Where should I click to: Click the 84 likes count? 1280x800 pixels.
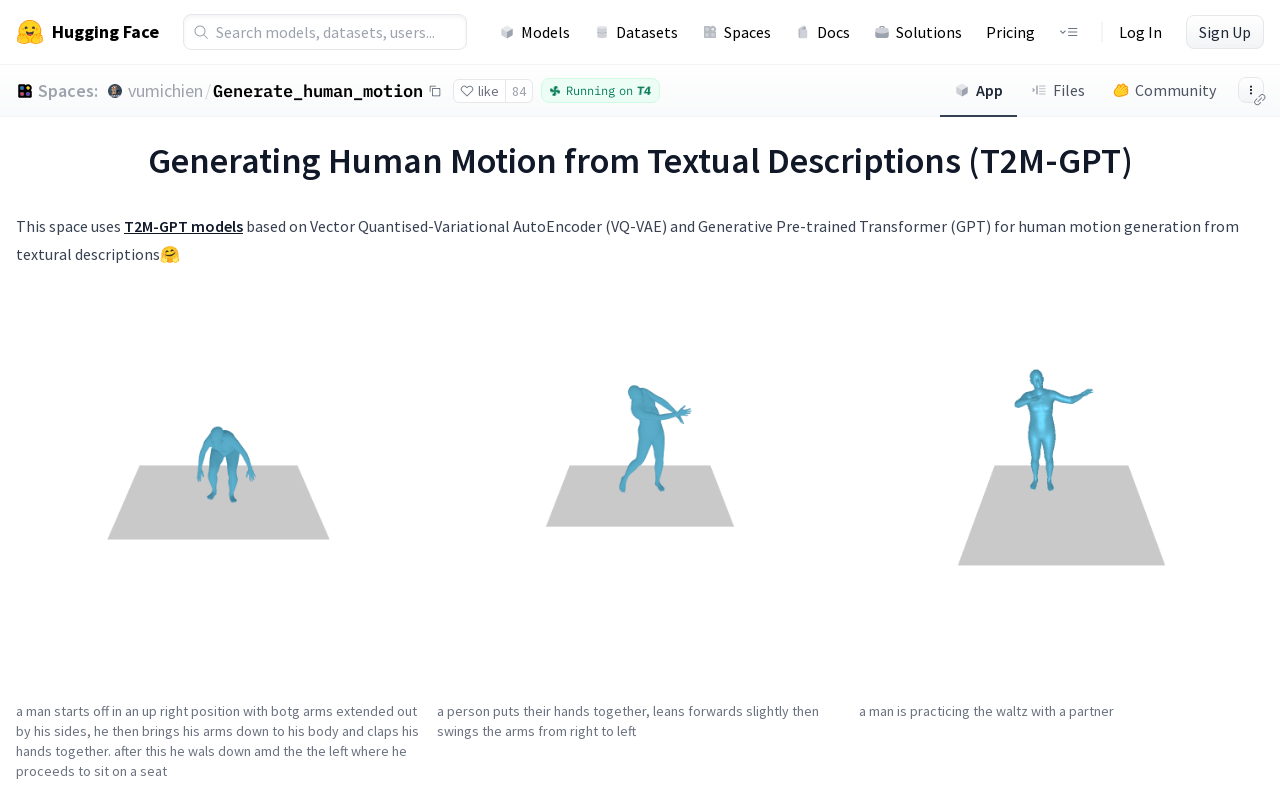pyautogui.click(x=519, y=91)
